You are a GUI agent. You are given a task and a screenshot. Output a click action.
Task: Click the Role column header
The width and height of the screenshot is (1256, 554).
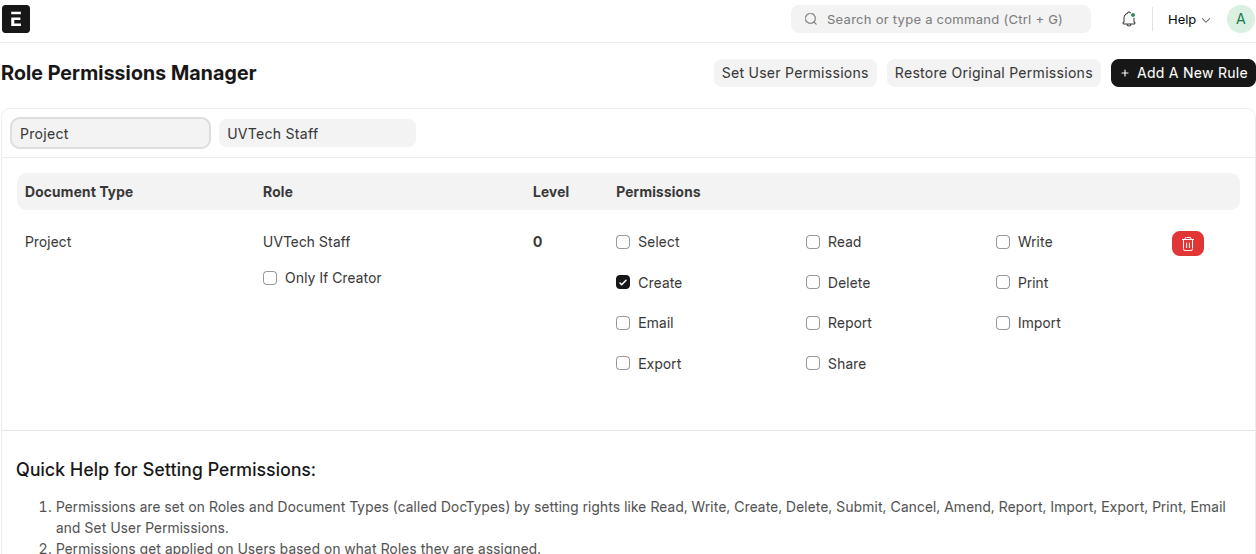(x=278, y=192)
